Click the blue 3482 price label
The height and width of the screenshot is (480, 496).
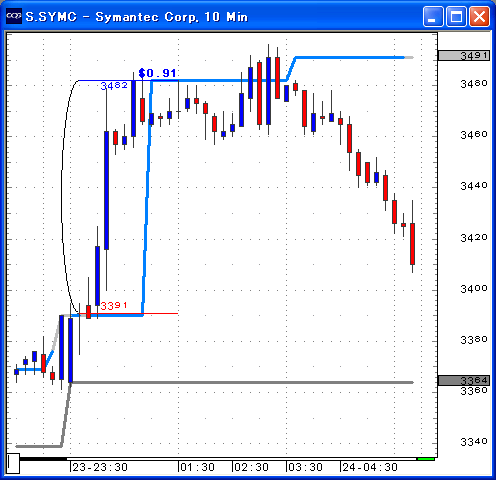coord(114,86)
